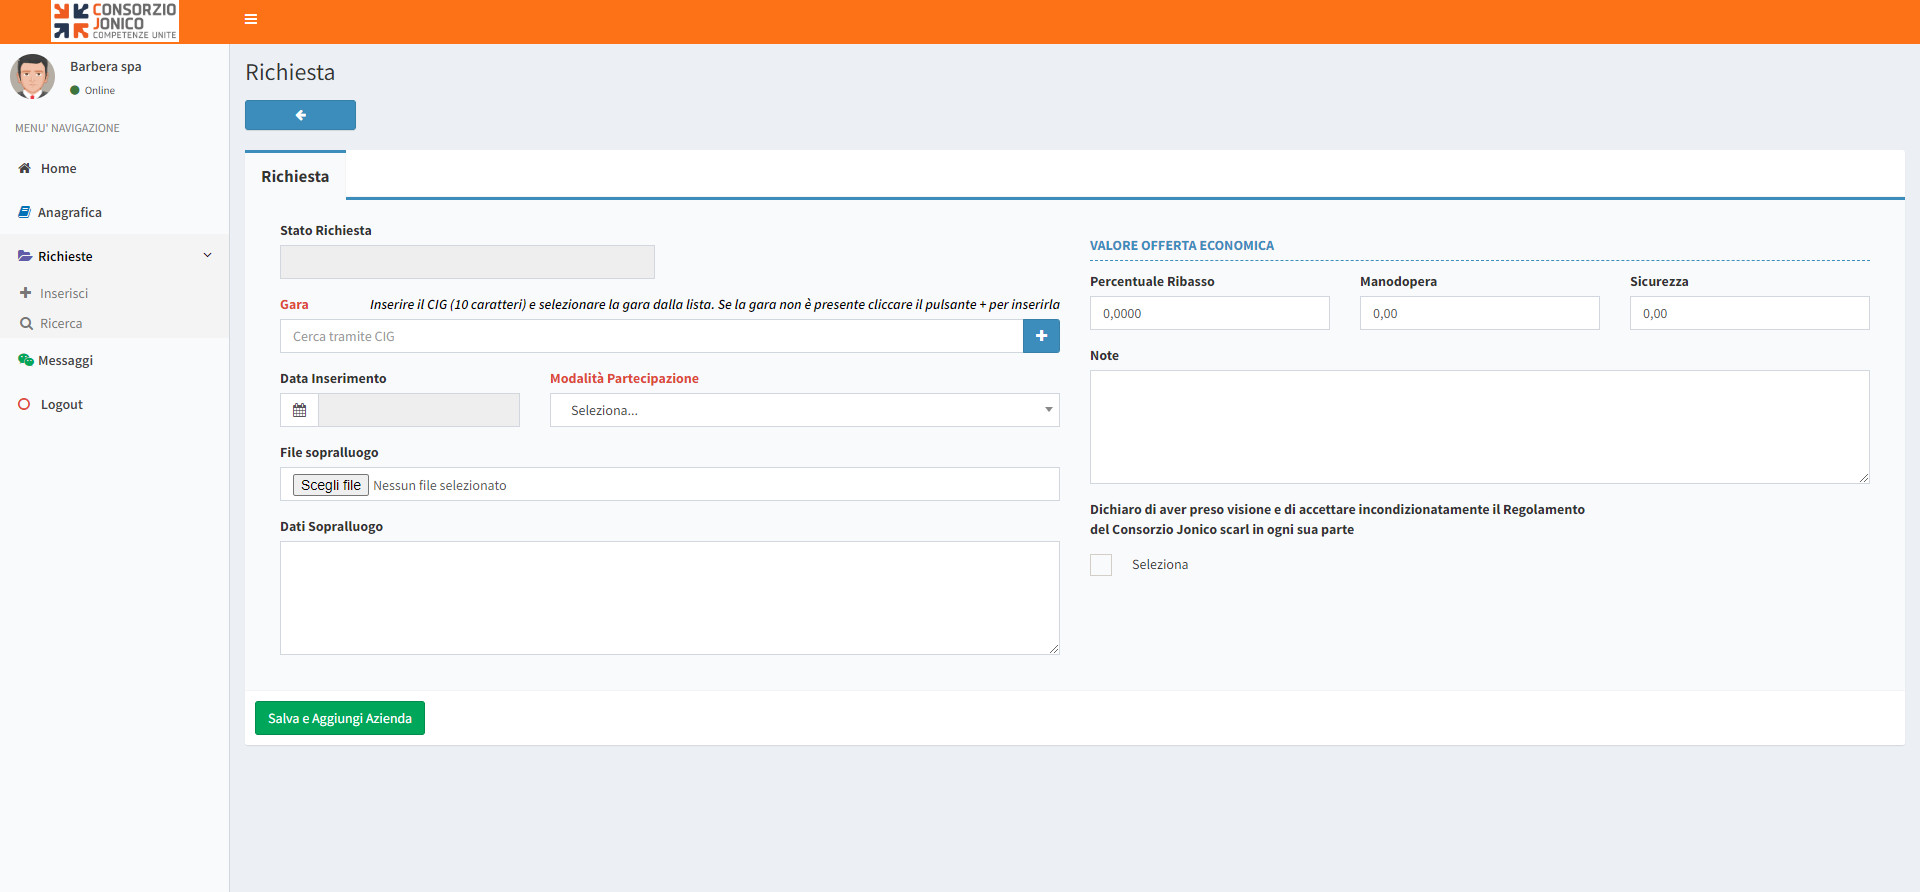
Task: Open Anagrafica in navigation menu
Action: pos(69,212)
